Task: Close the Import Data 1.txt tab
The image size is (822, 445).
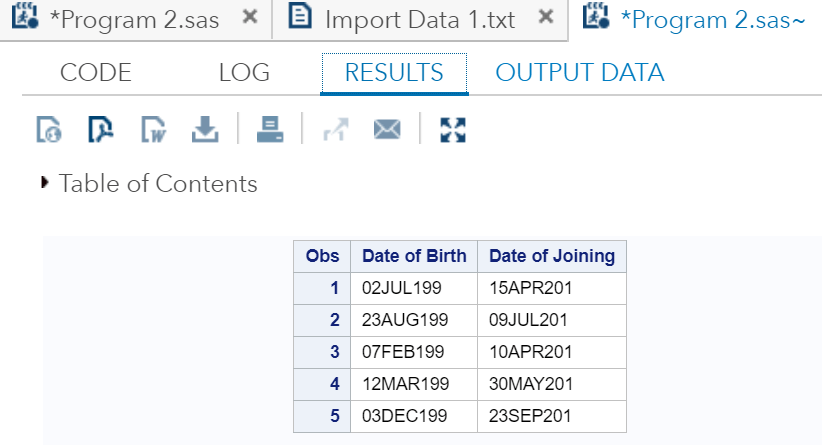Action: (546, 17)
